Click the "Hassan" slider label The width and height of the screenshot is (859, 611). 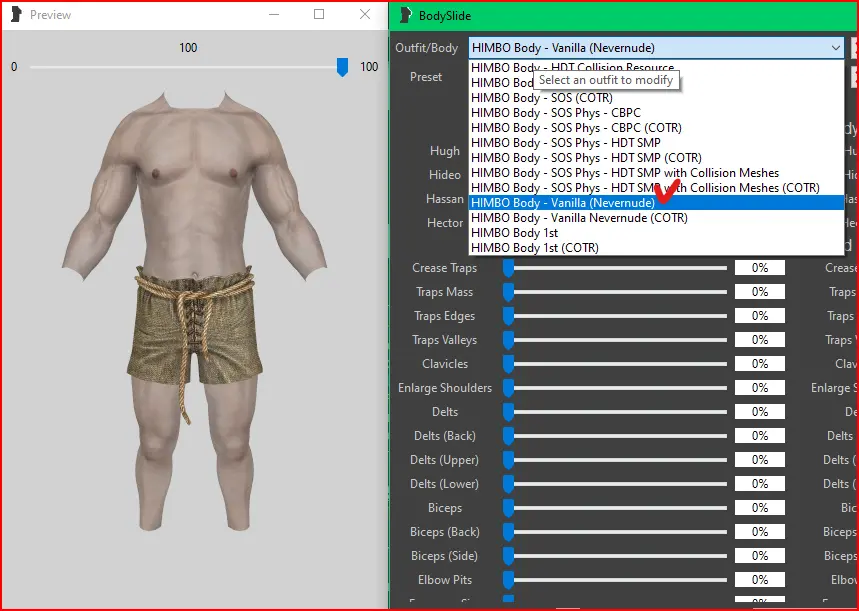[x=445, y=199]
